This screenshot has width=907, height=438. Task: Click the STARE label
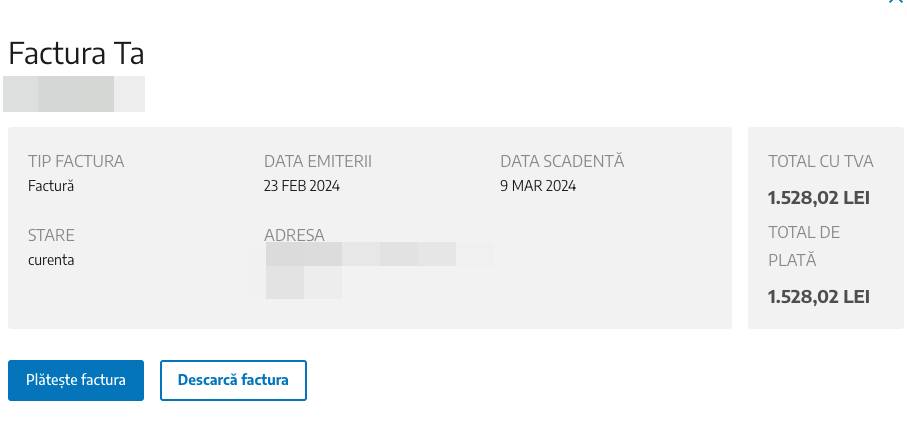[x=51, y=235]
